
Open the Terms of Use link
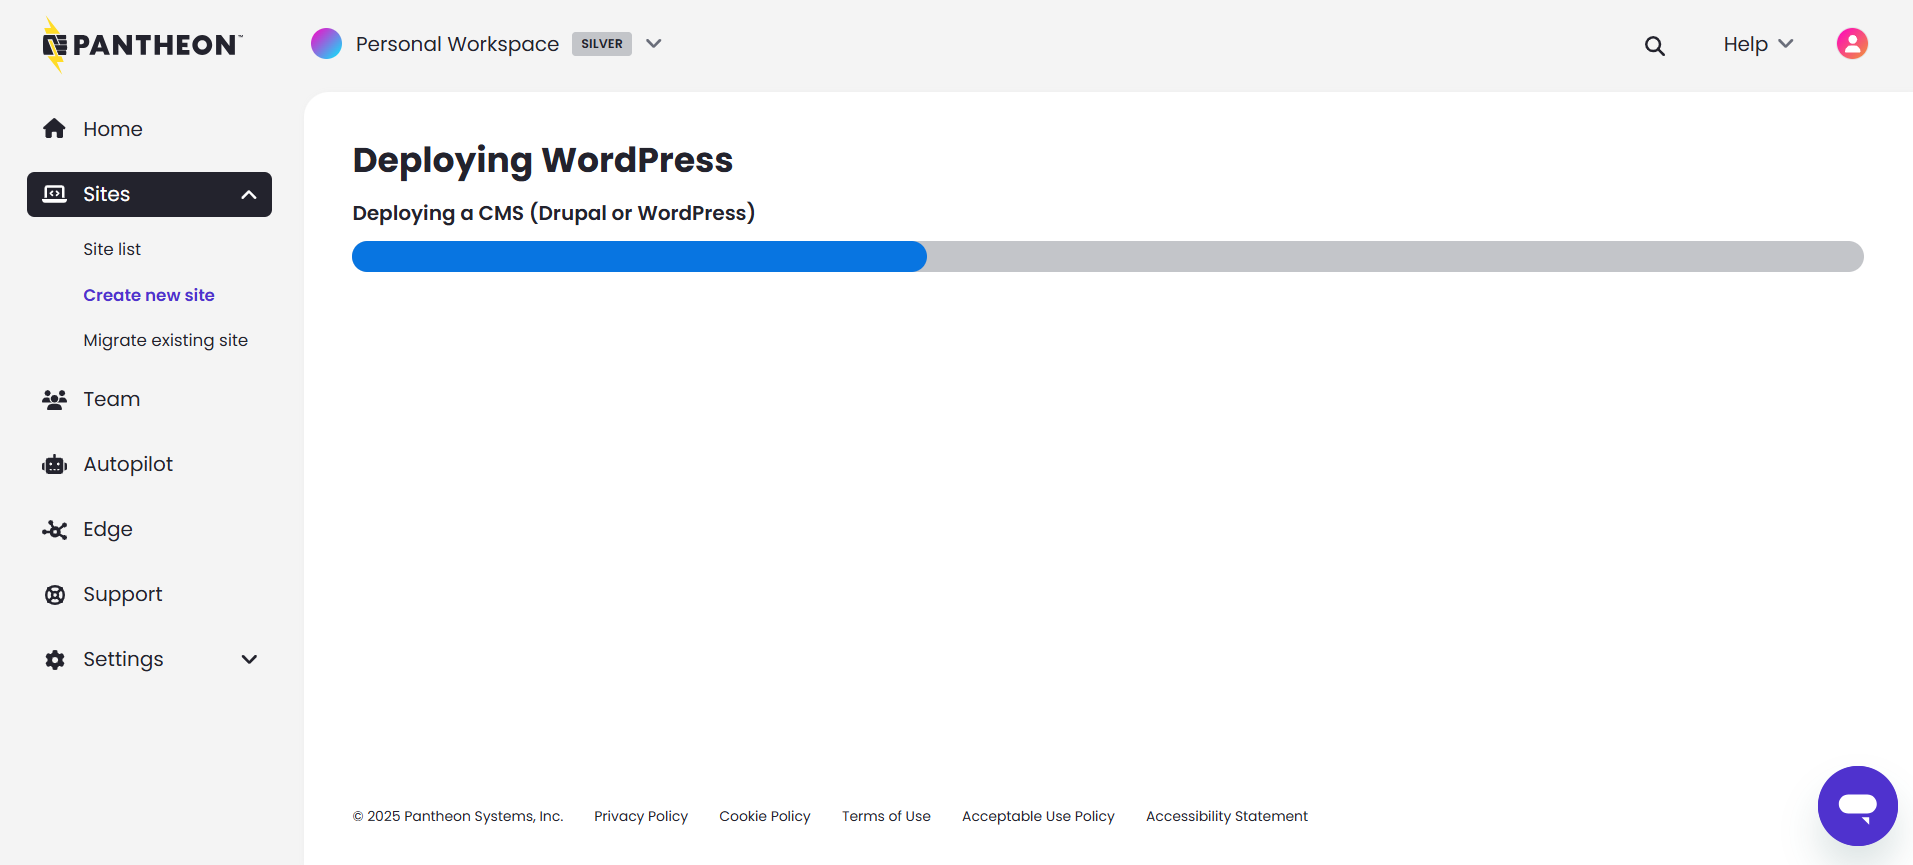(x=886, y=816)
